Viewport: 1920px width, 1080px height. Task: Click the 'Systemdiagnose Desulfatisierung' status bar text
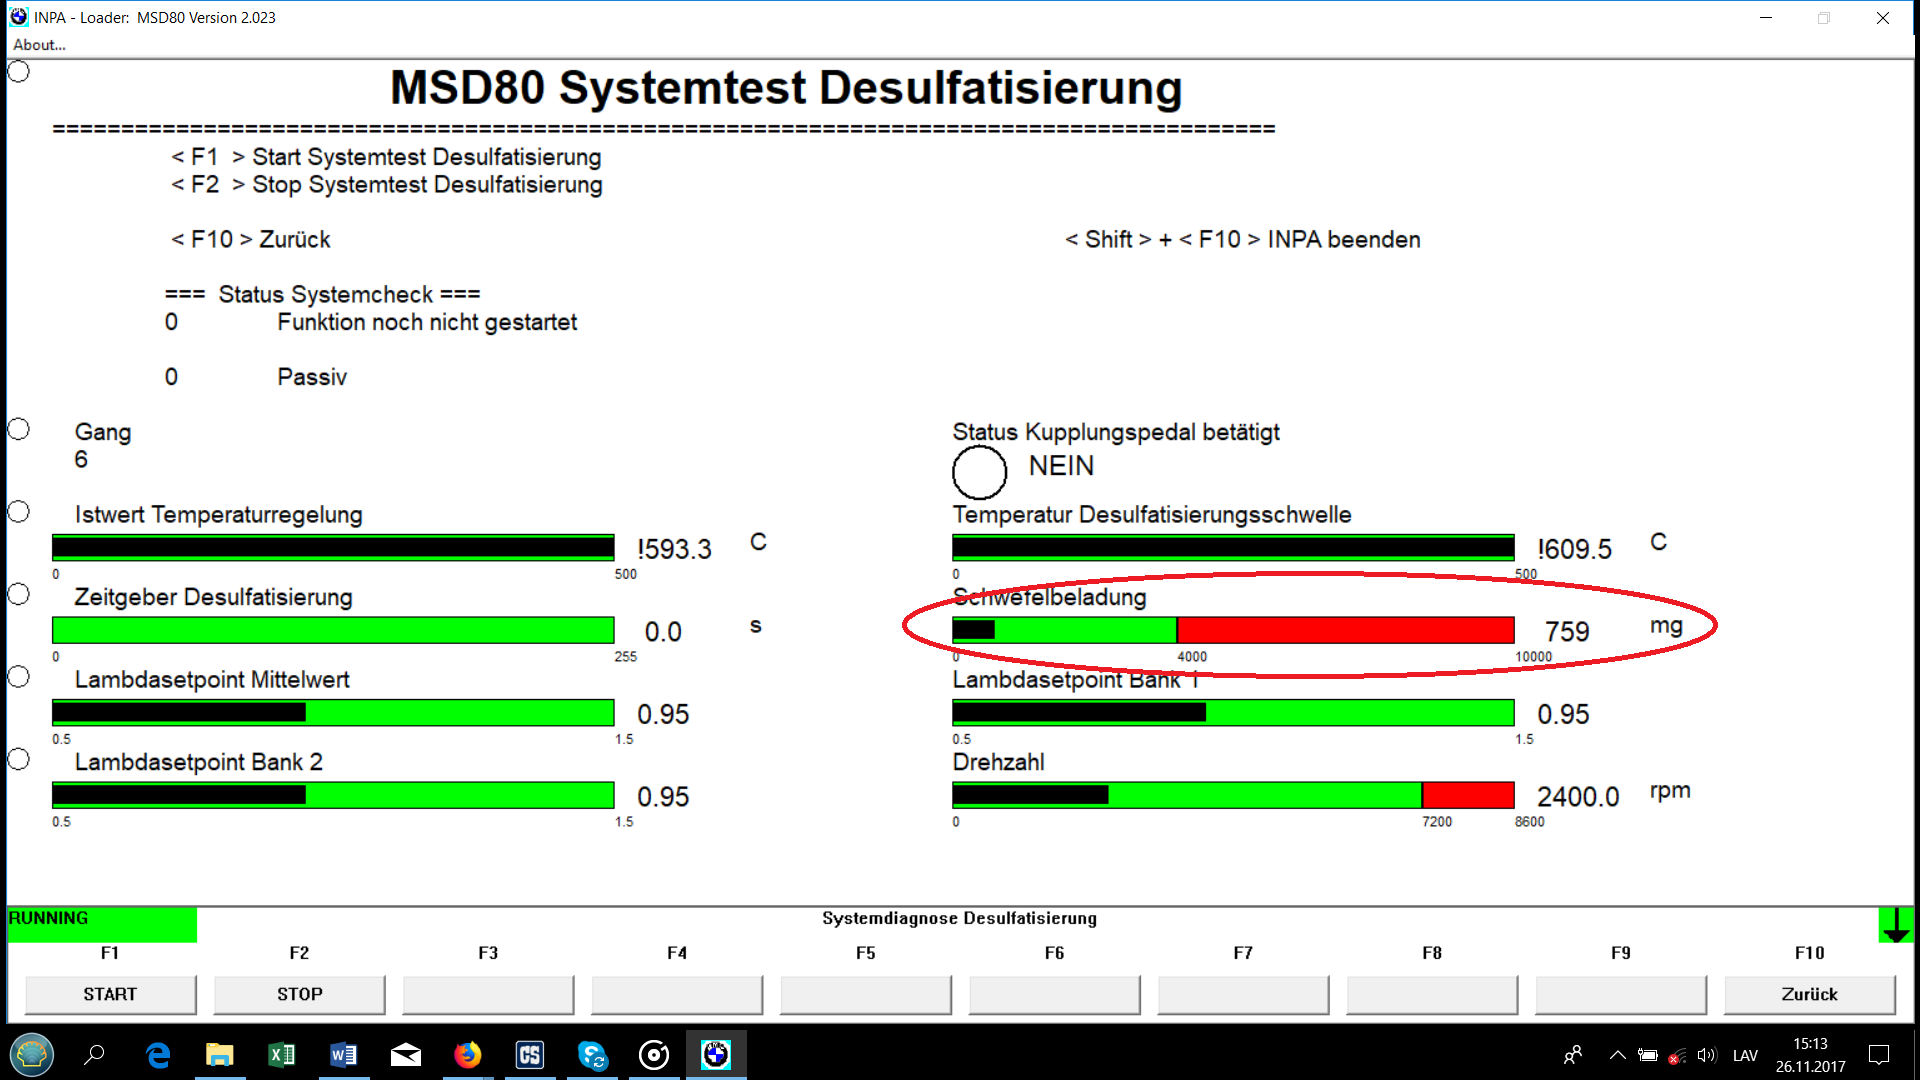959,918
